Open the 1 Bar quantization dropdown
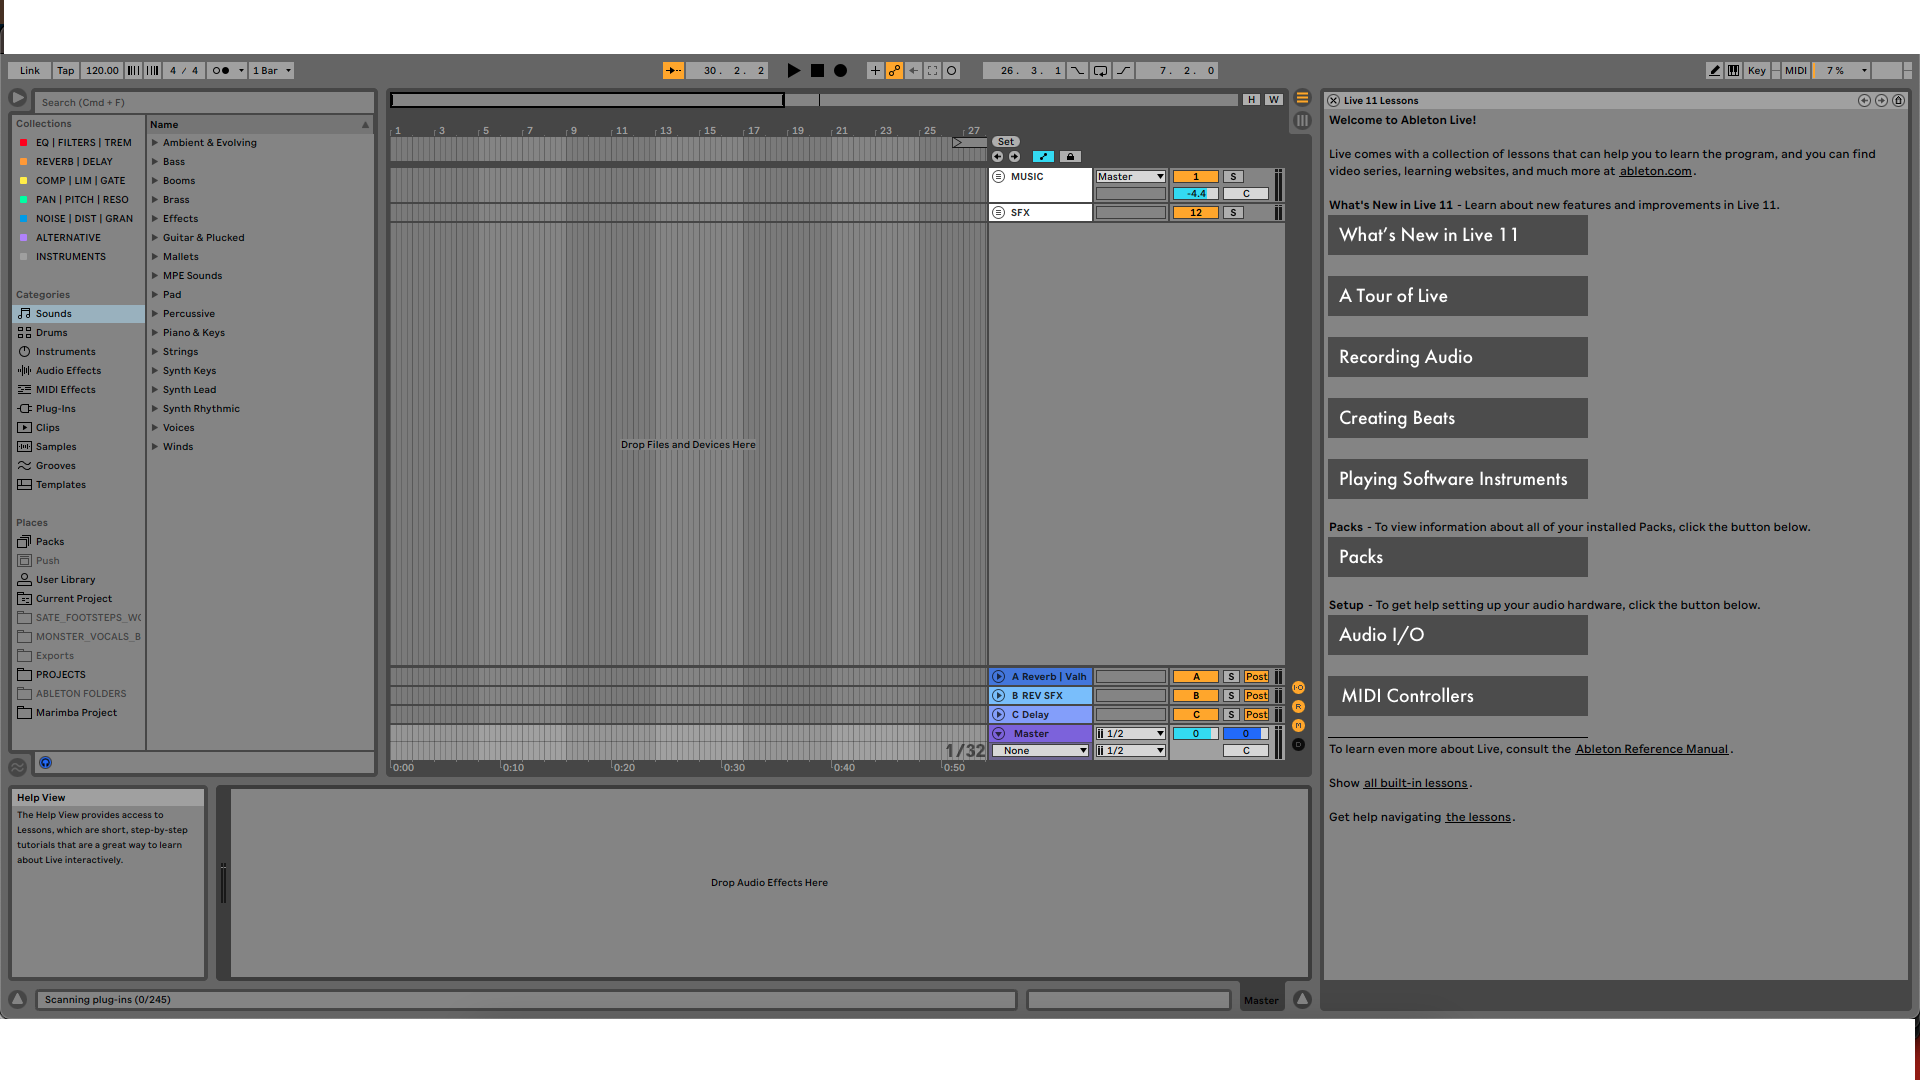The image size is (1920, 1080). pyautogui.click(x=271, y=70)
